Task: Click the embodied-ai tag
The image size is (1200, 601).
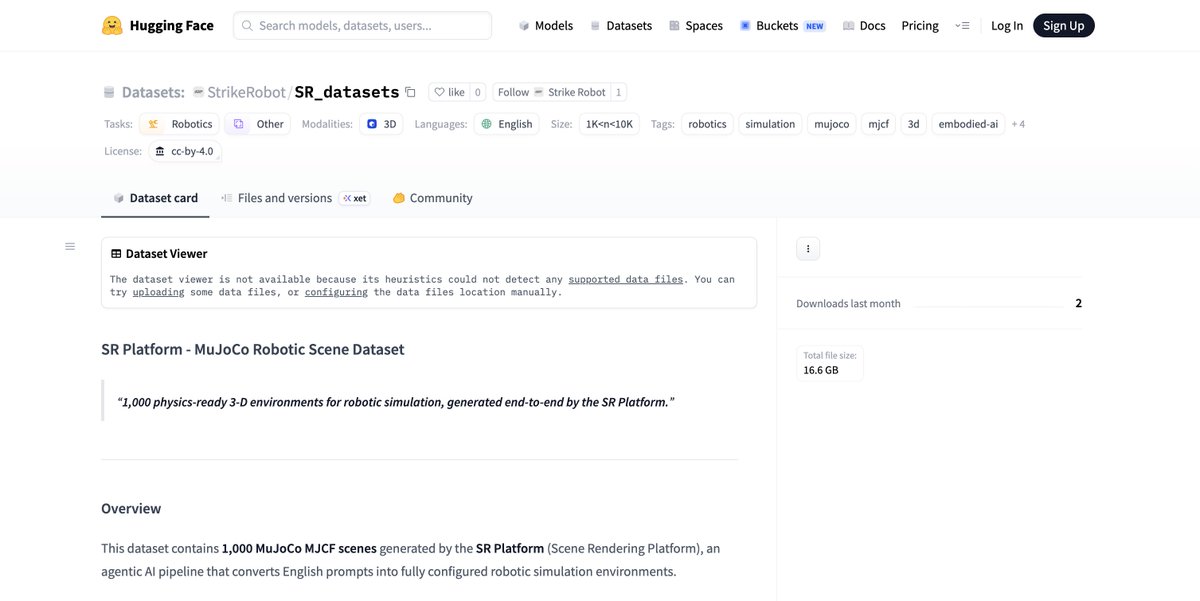Action: 967,124
